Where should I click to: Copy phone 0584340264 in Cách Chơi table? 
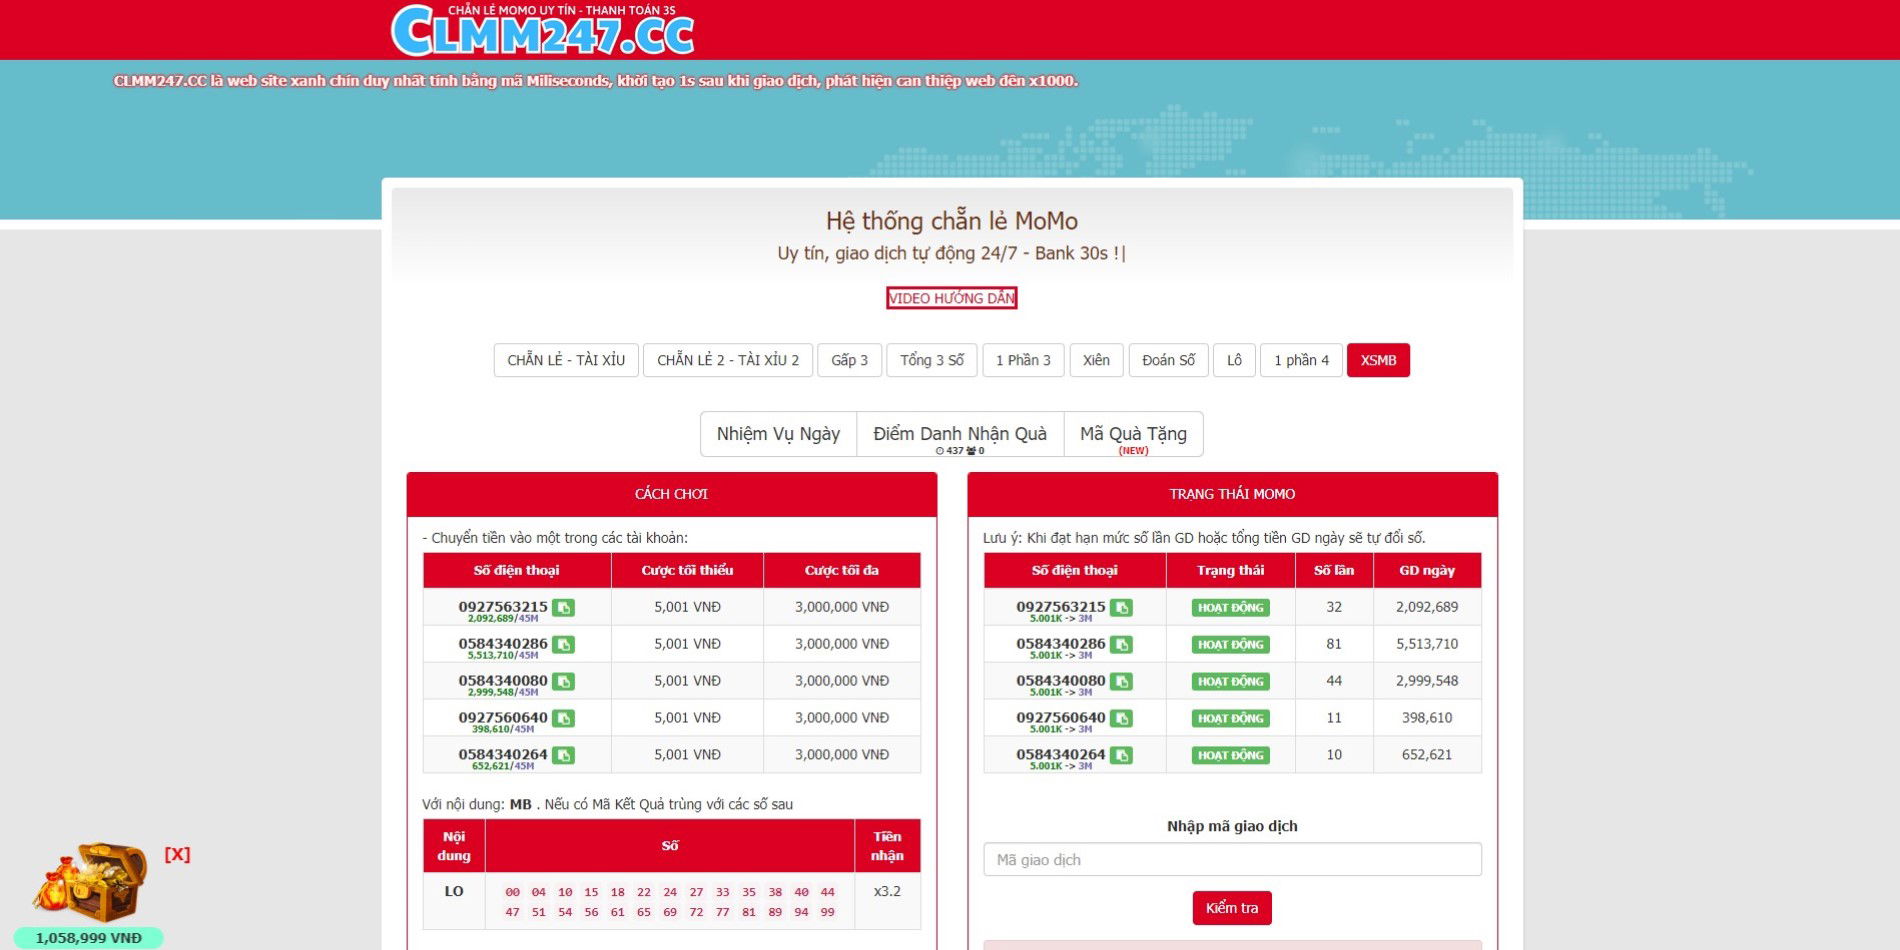(563, 755)
